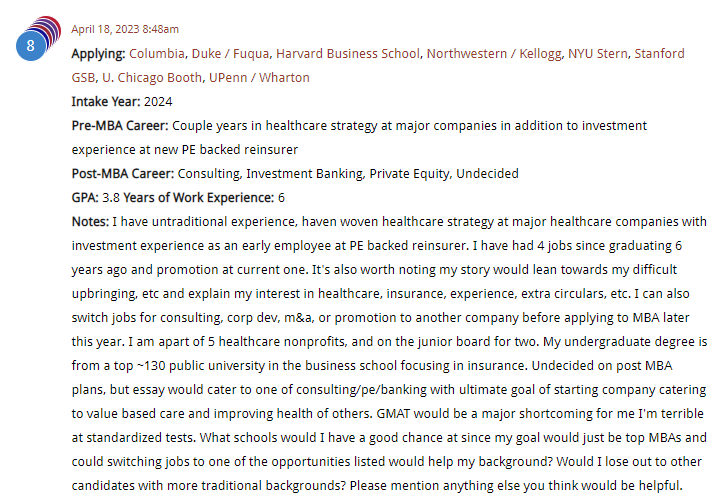
Task: Click the "Post-MBA Career:" label
Action: point(123,173)
